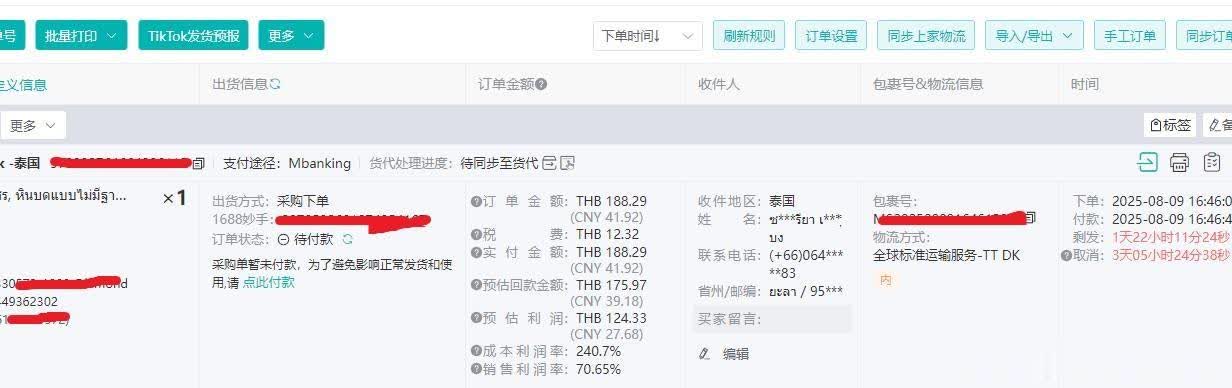Click the THB 175.97 estimated payout value
This screenshot has height=388, width=1232.
[x=611, y=285]
